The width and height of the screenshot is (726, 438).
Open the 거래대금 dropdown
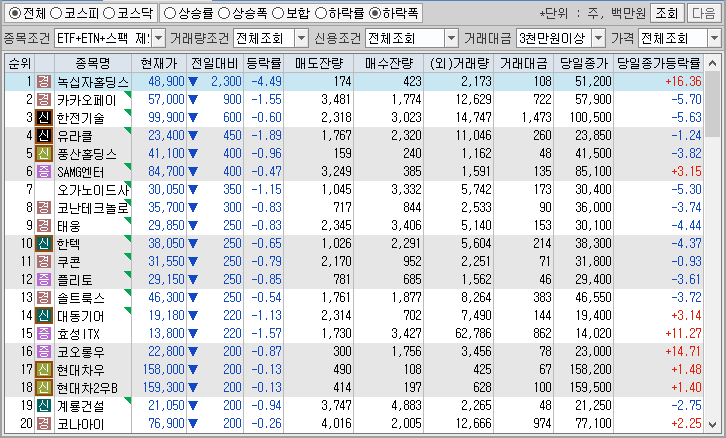[x=599, y=38]
